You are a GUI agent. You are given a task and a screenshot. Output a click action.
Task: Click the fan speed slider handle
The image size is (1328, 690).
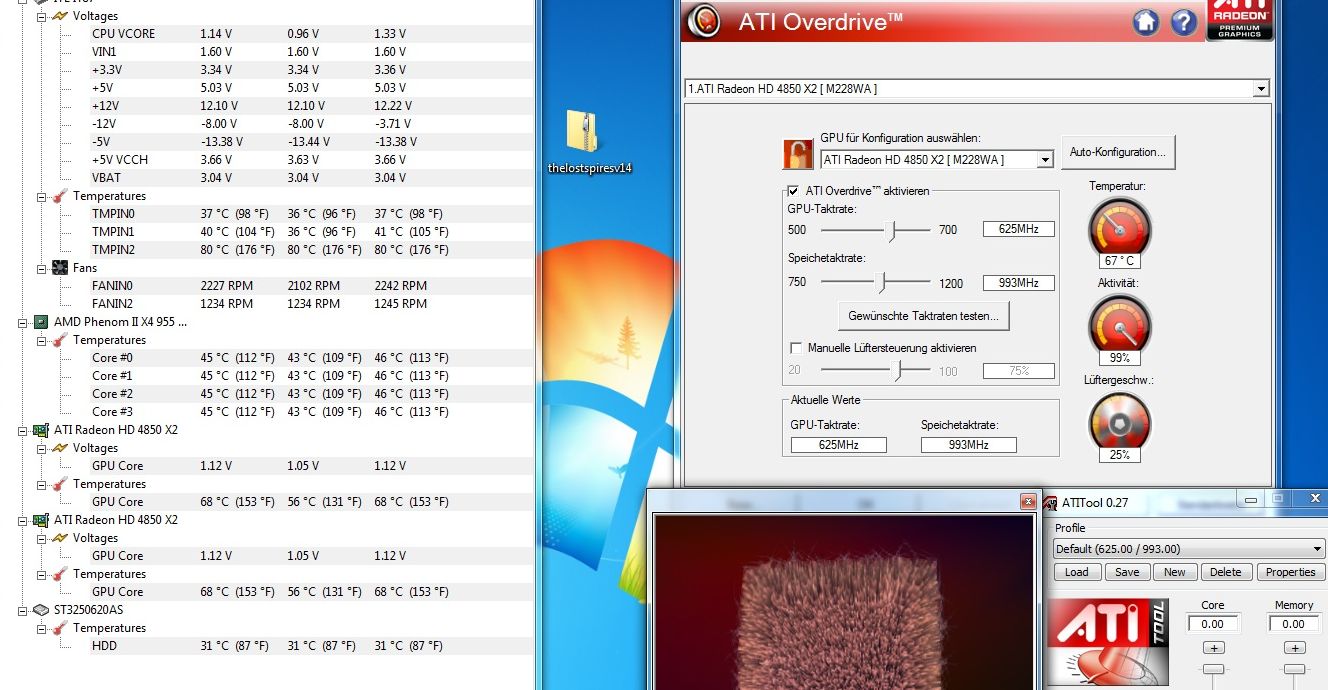(899, 371)
